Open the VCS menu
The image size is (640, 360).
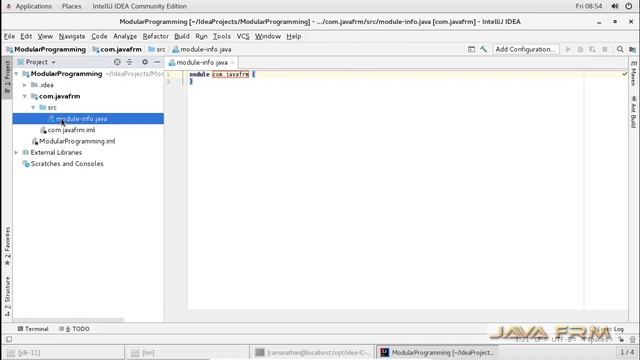pyautogui.click(x=243, y=36)
